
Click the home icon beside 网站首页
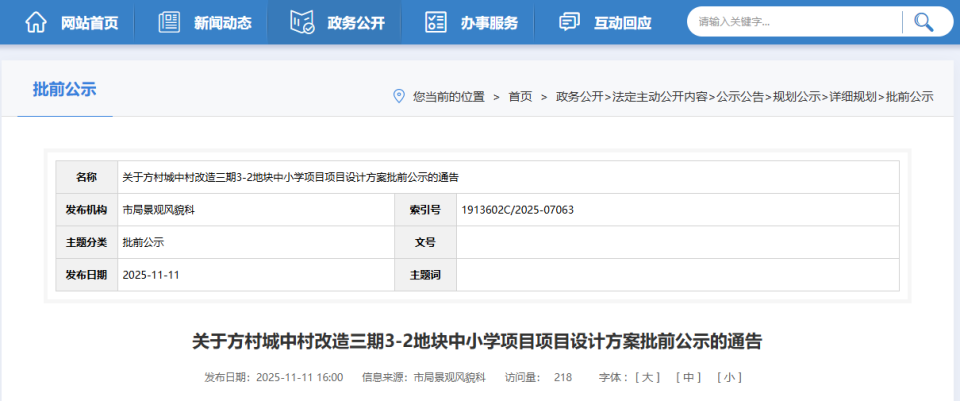coord(36,23)
